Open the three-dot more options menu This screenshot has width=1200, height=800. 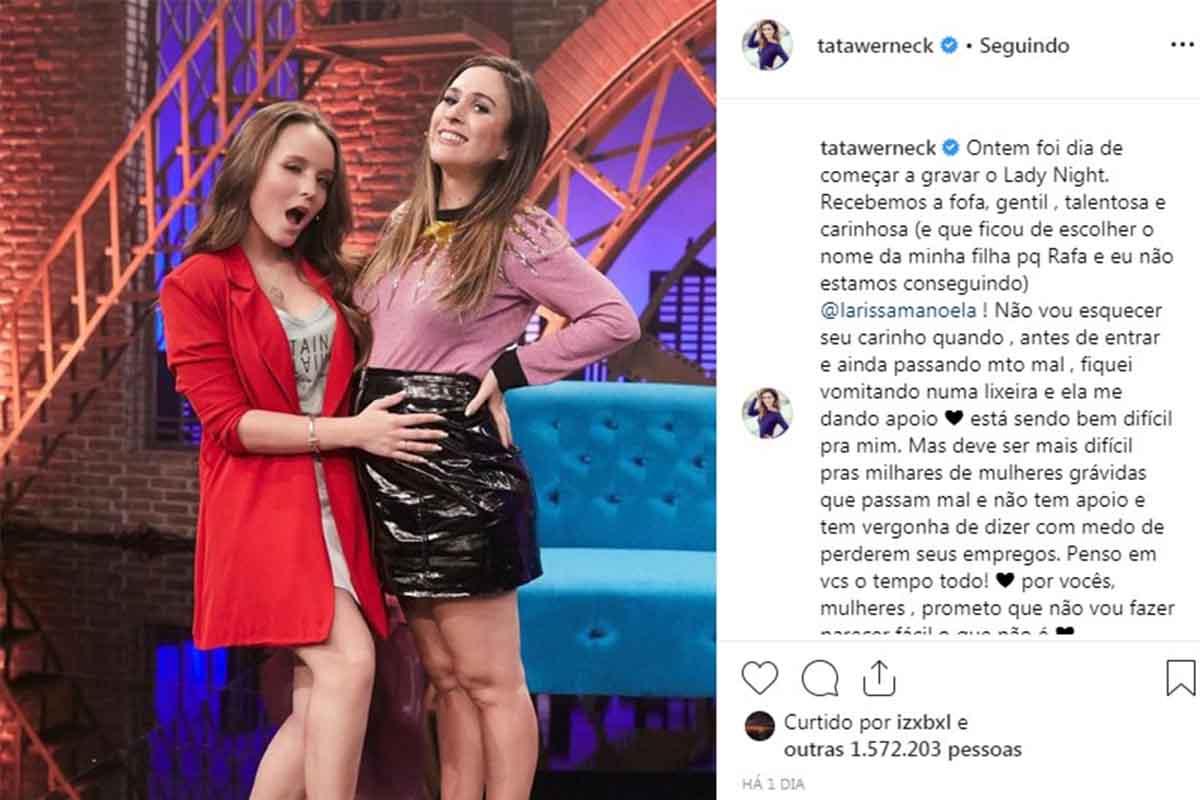pyautogui.click(x=1181, y=46)
